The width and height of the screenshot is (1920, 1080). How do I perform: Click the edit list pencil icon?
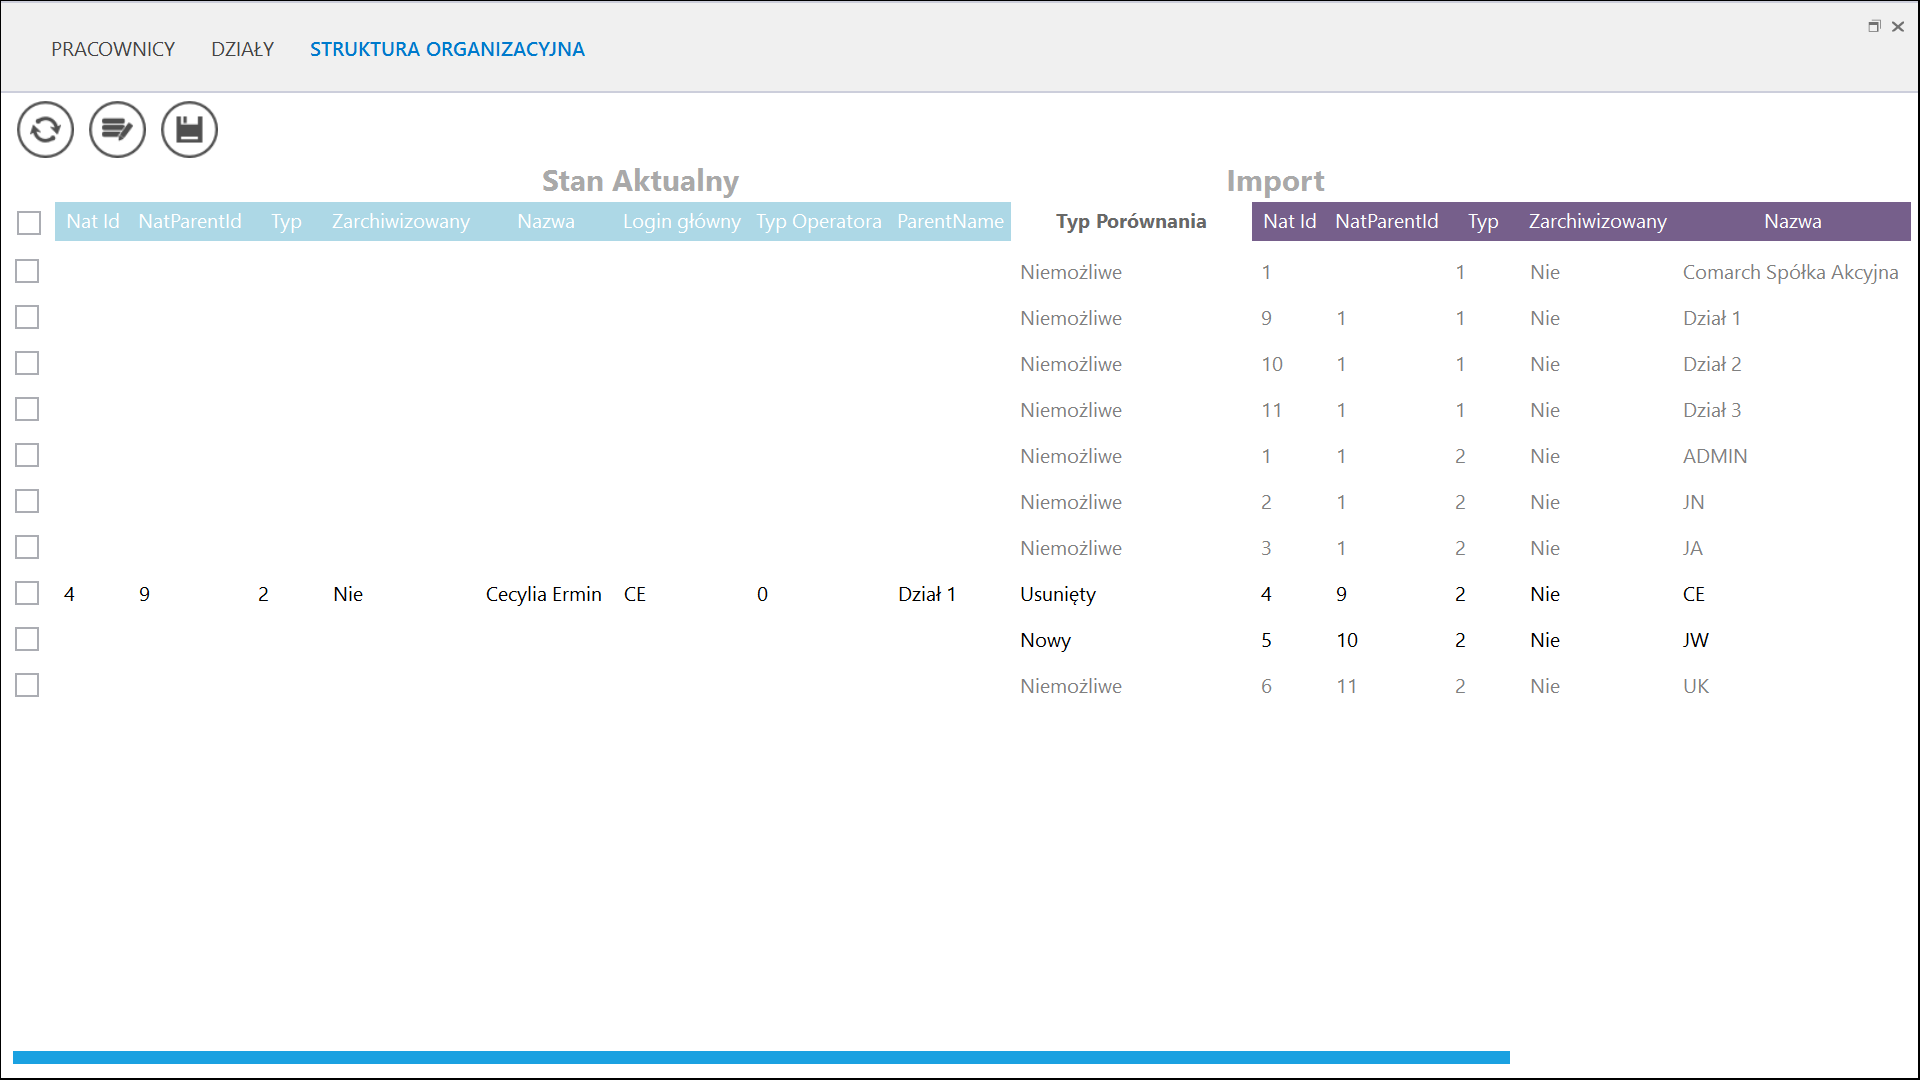coord(117,130)
